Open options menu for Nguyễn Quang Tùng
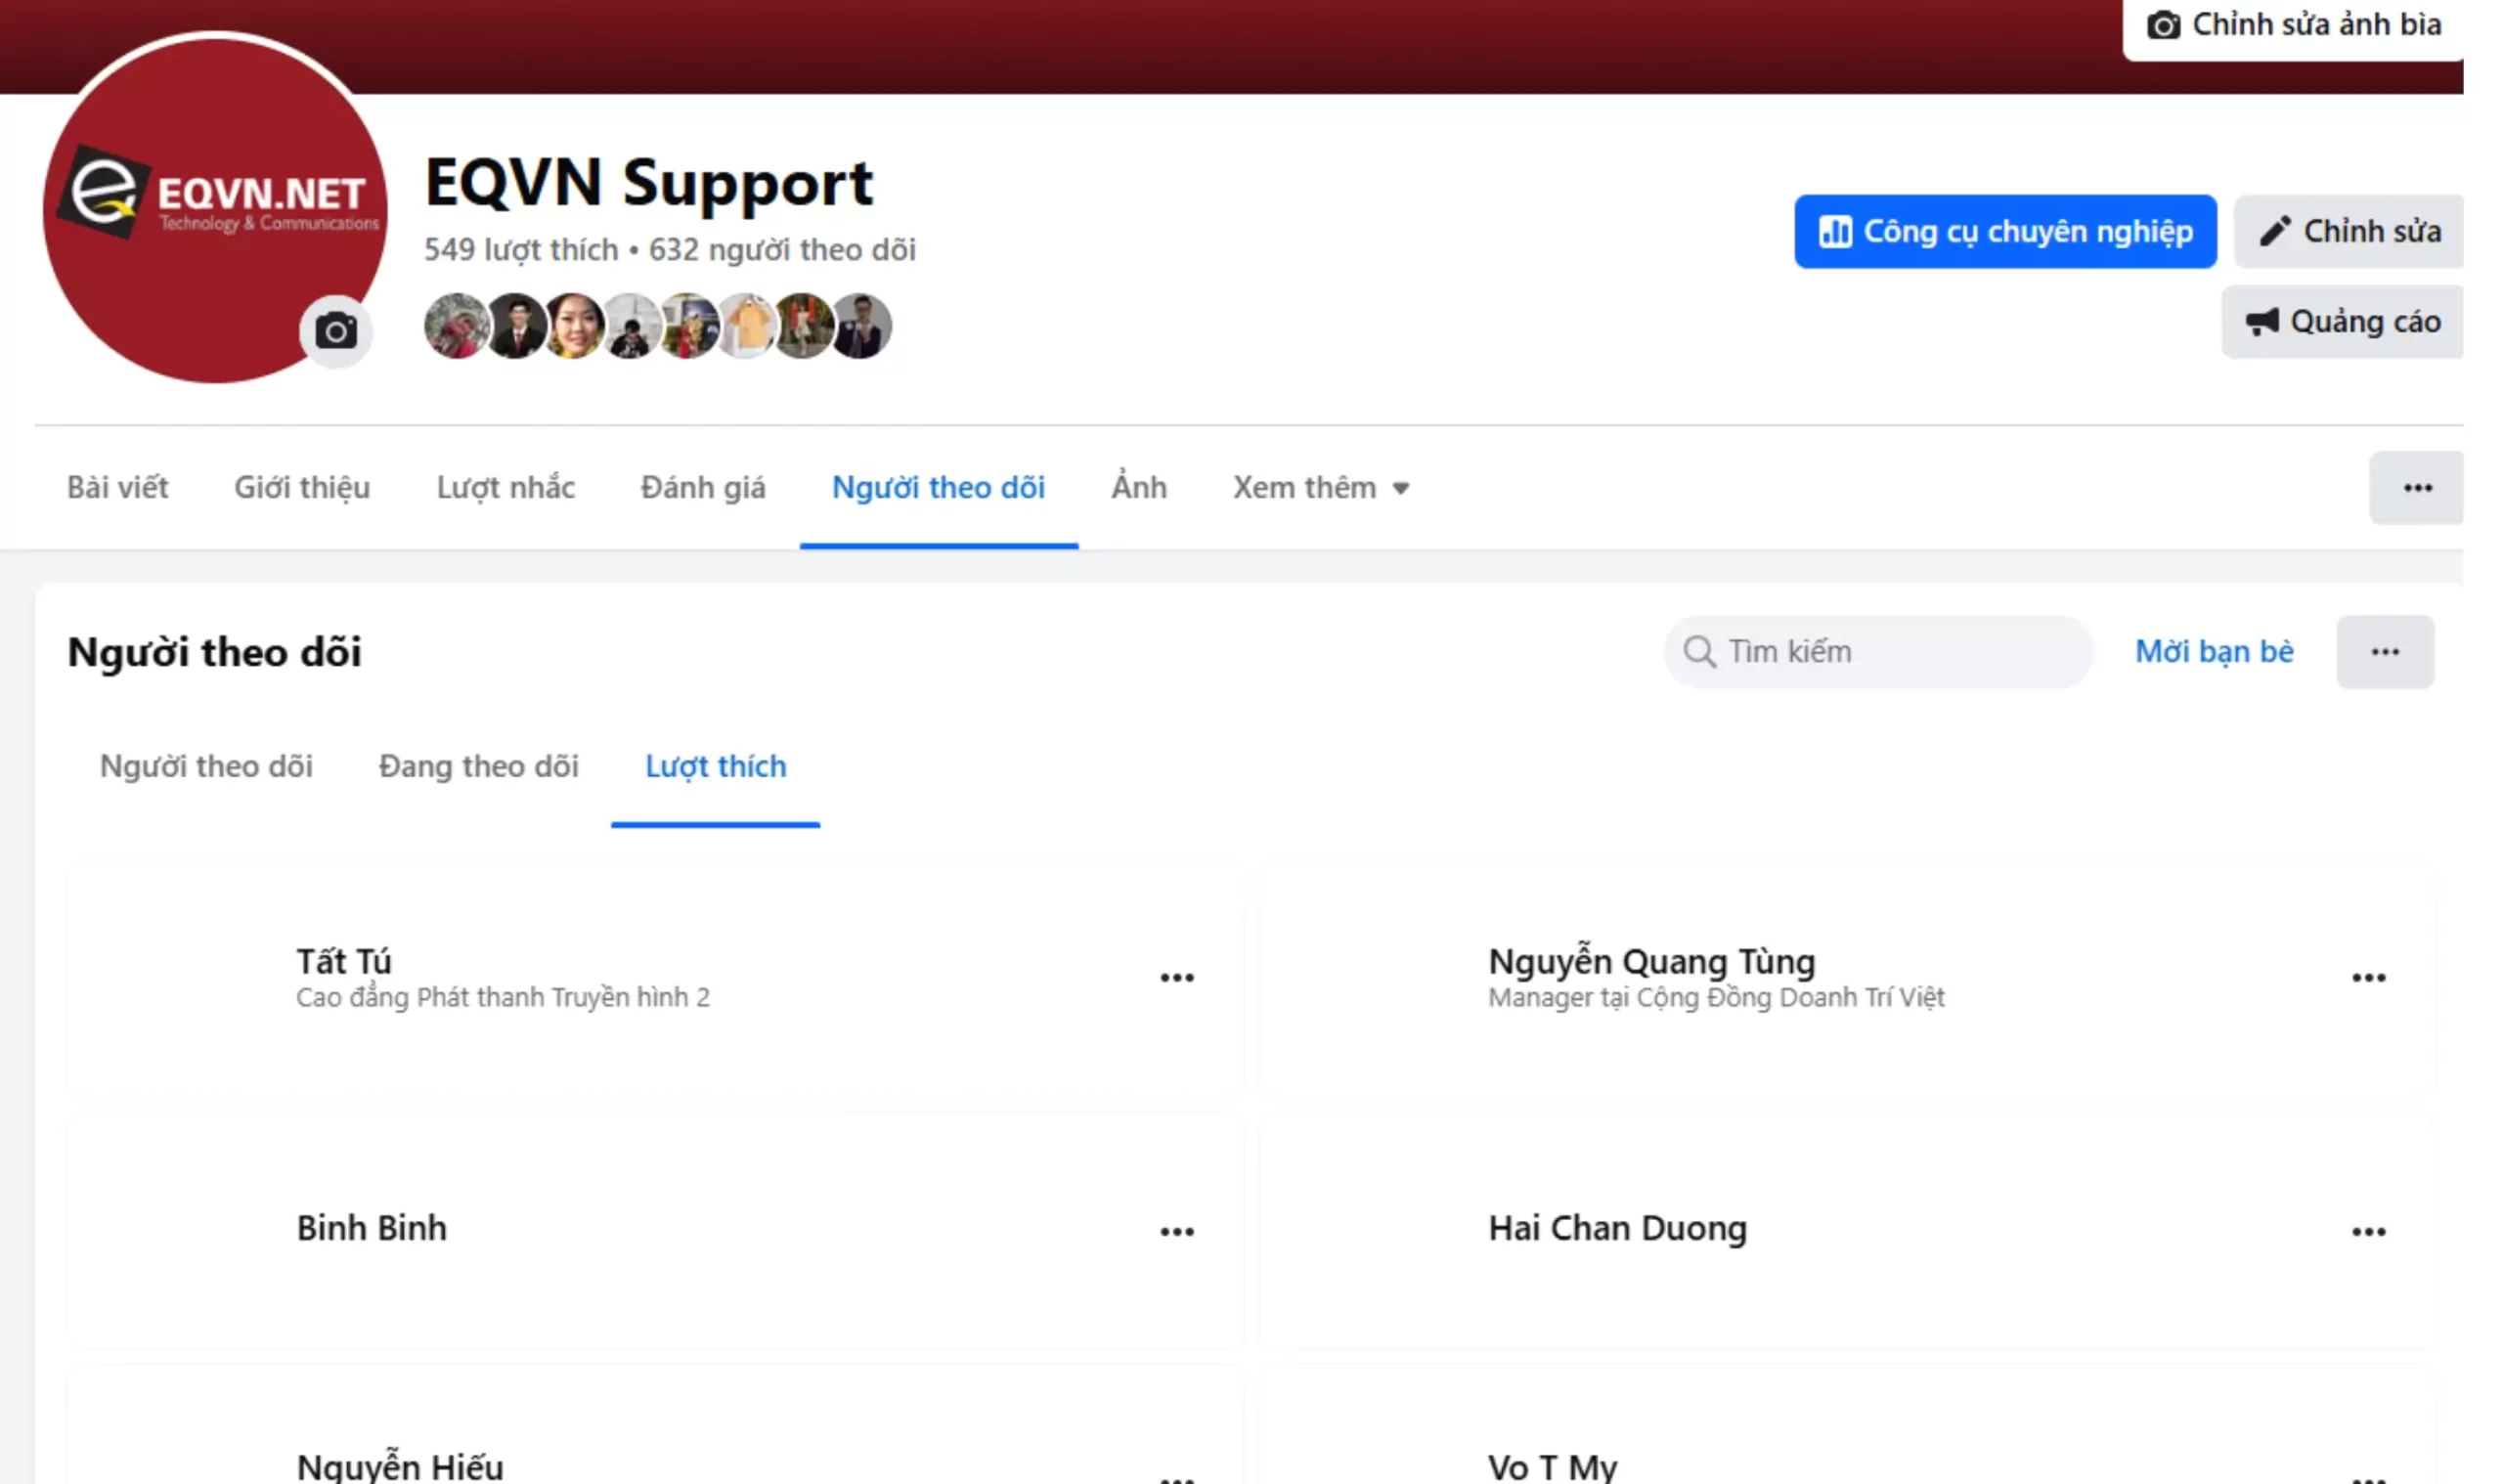 (2367, 977)
